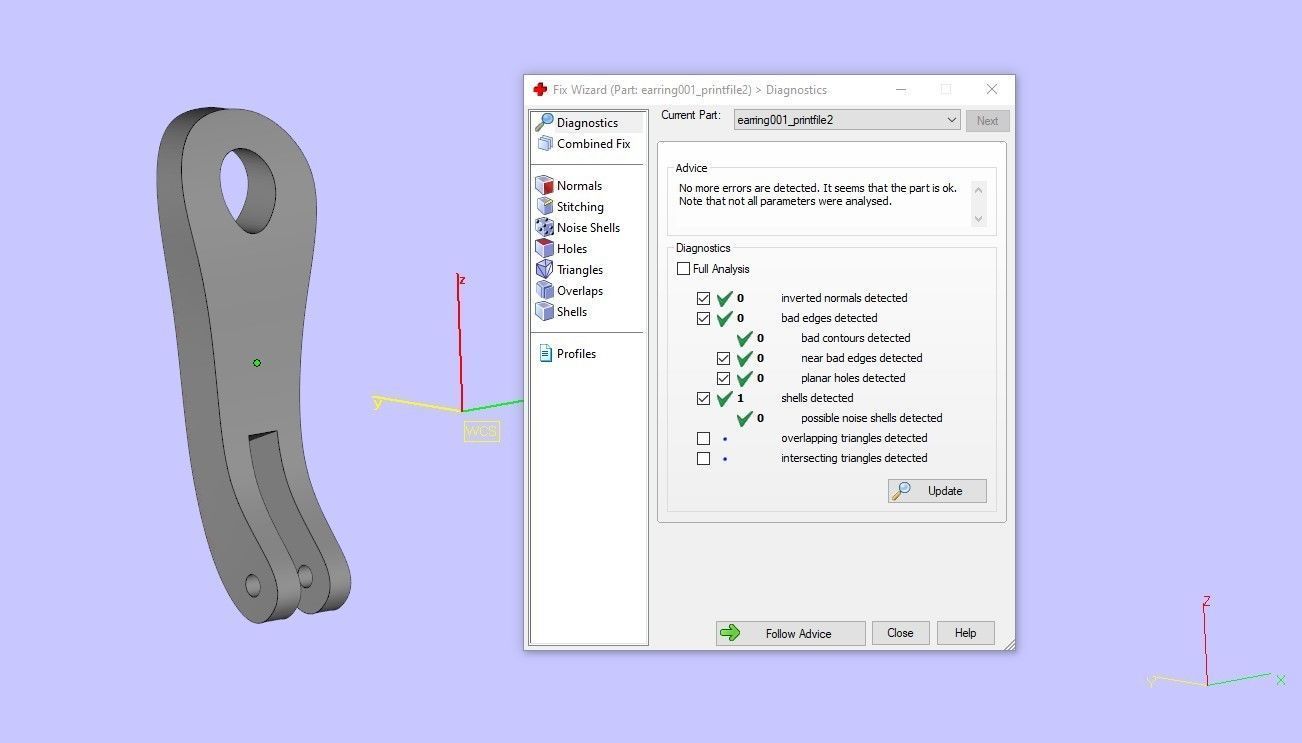Click the Fix Wizard window close X

click(991, 89)
